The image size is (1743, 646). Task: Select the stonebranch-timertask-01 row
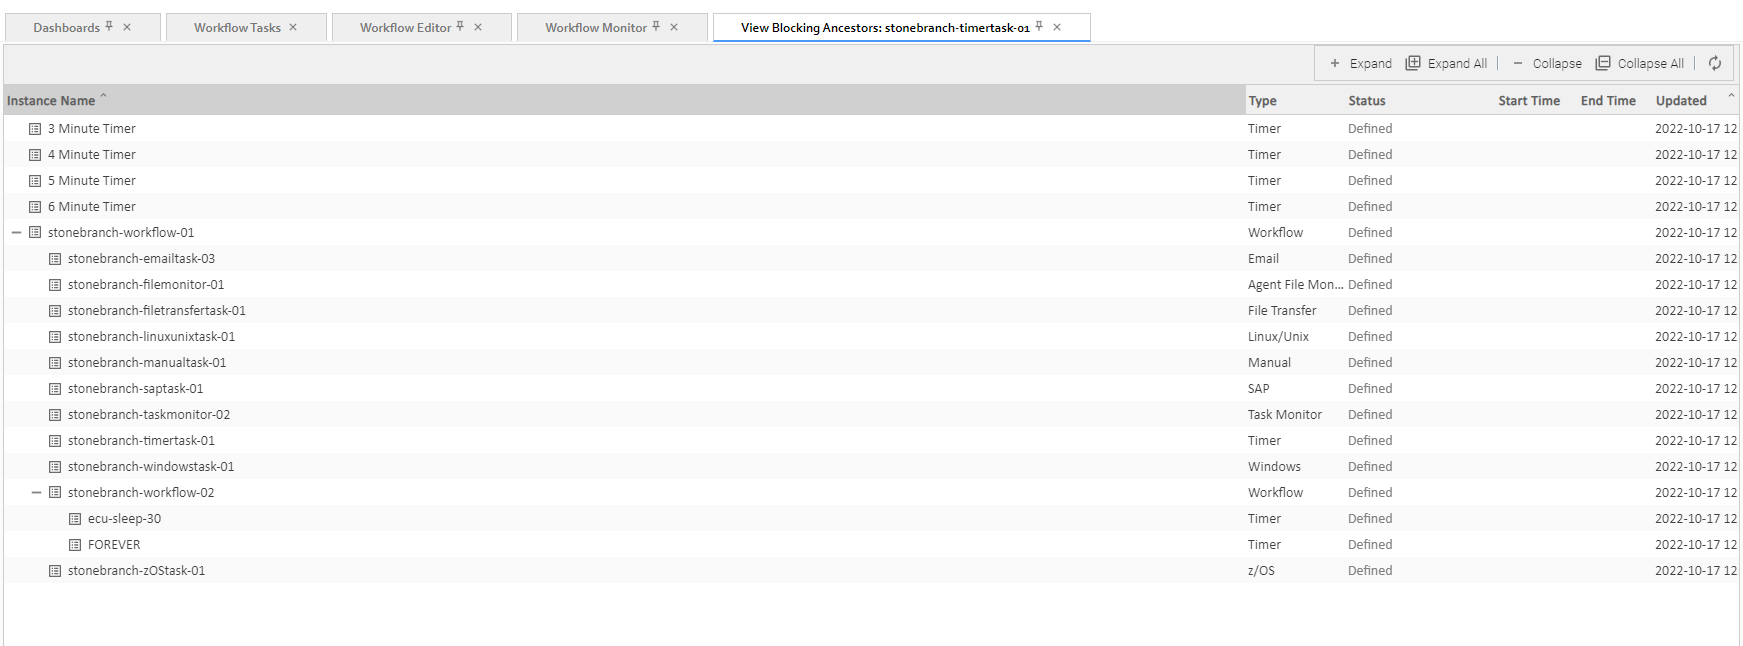(x=141, y=441)
